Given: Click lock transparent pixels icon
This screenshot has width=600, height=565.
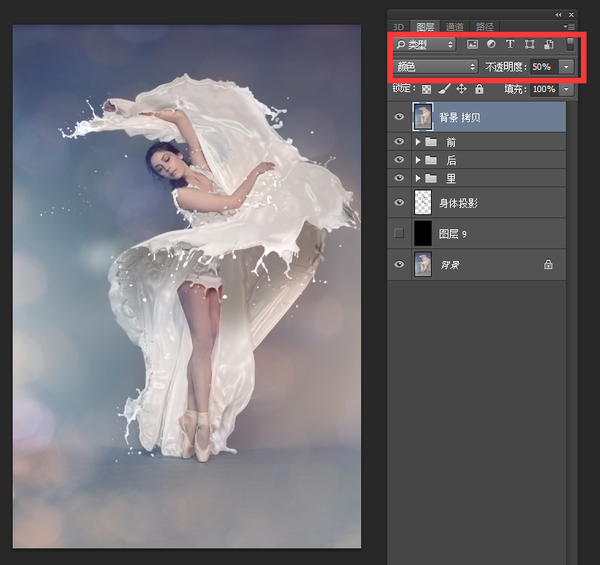Looking at the screenshot, I should tap(428, 89).
